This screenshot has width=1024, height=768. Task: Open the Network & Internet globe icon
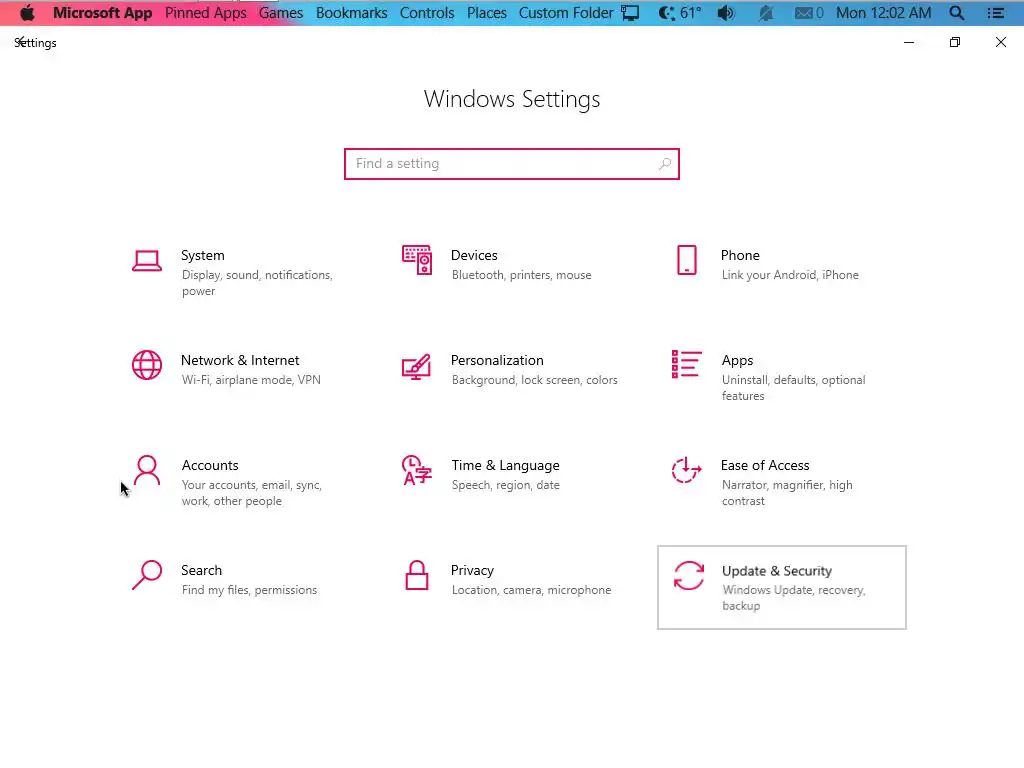click(147, 365)
